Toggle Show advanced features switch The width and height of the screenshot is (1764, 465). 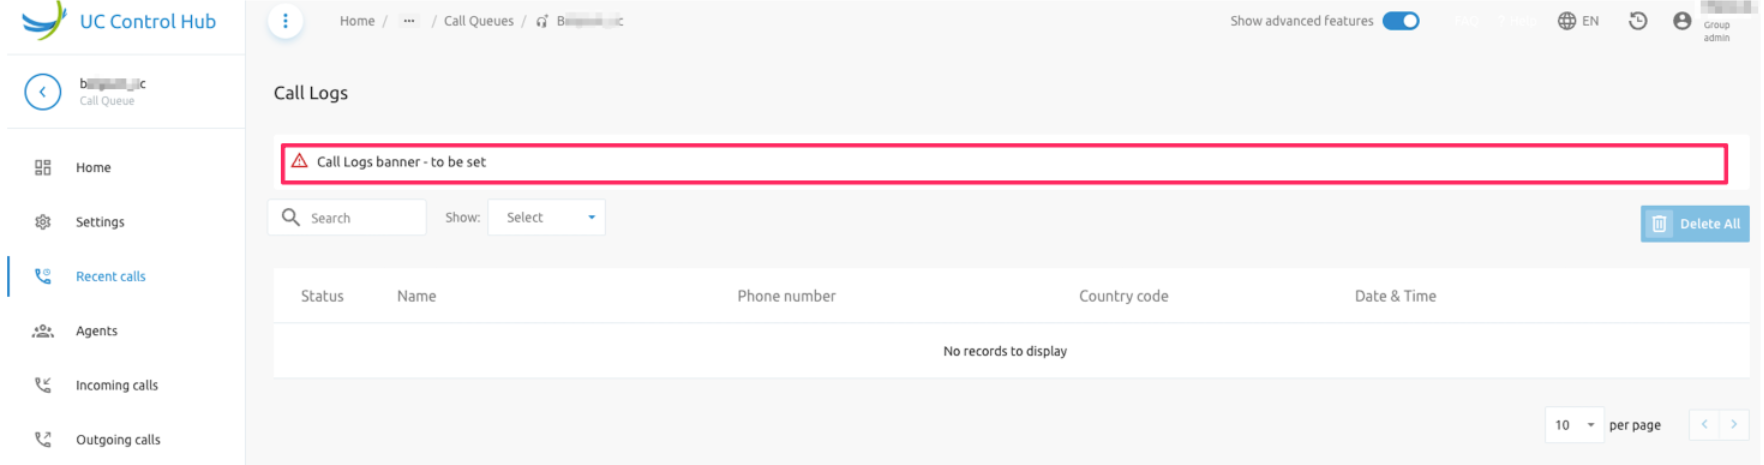pyautogui.click(x=1400, y=21)
